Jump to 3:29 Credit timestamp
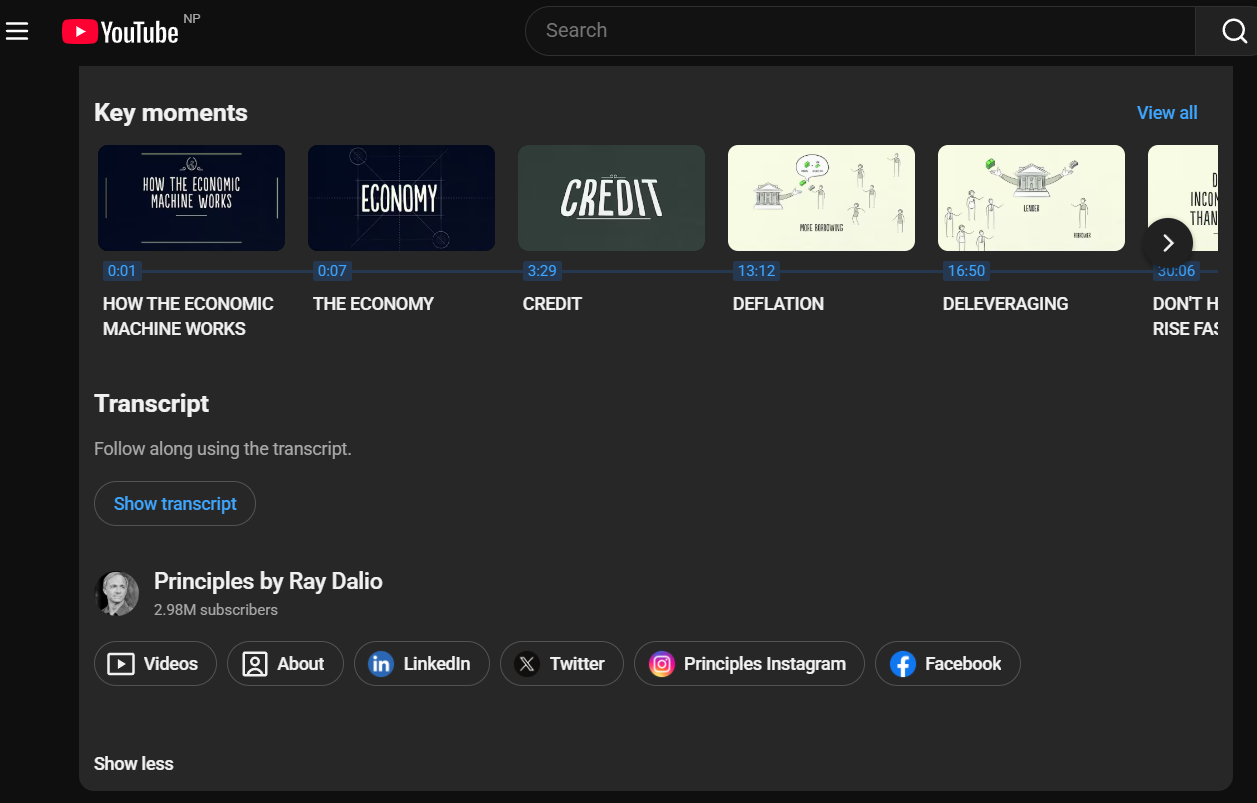 pos(540,271)
